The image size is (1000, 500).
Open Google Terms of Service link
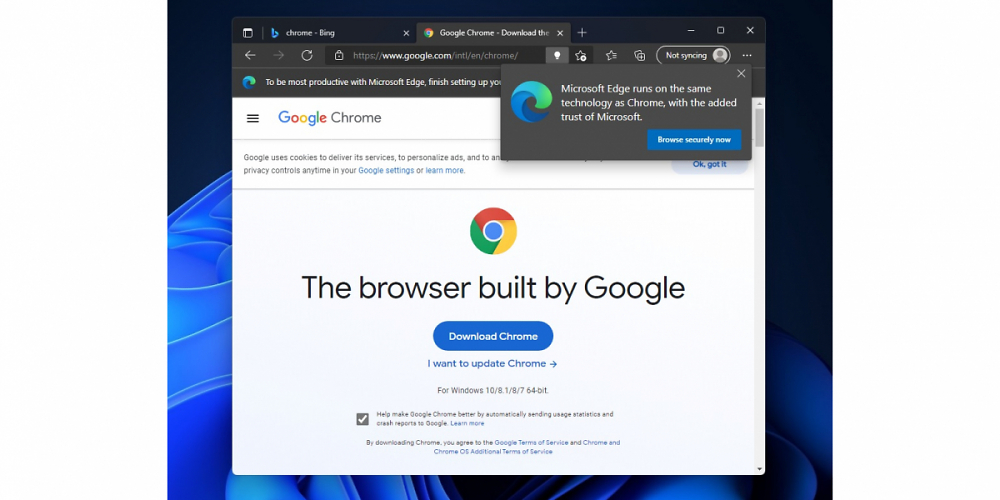(x=531, y=442)
